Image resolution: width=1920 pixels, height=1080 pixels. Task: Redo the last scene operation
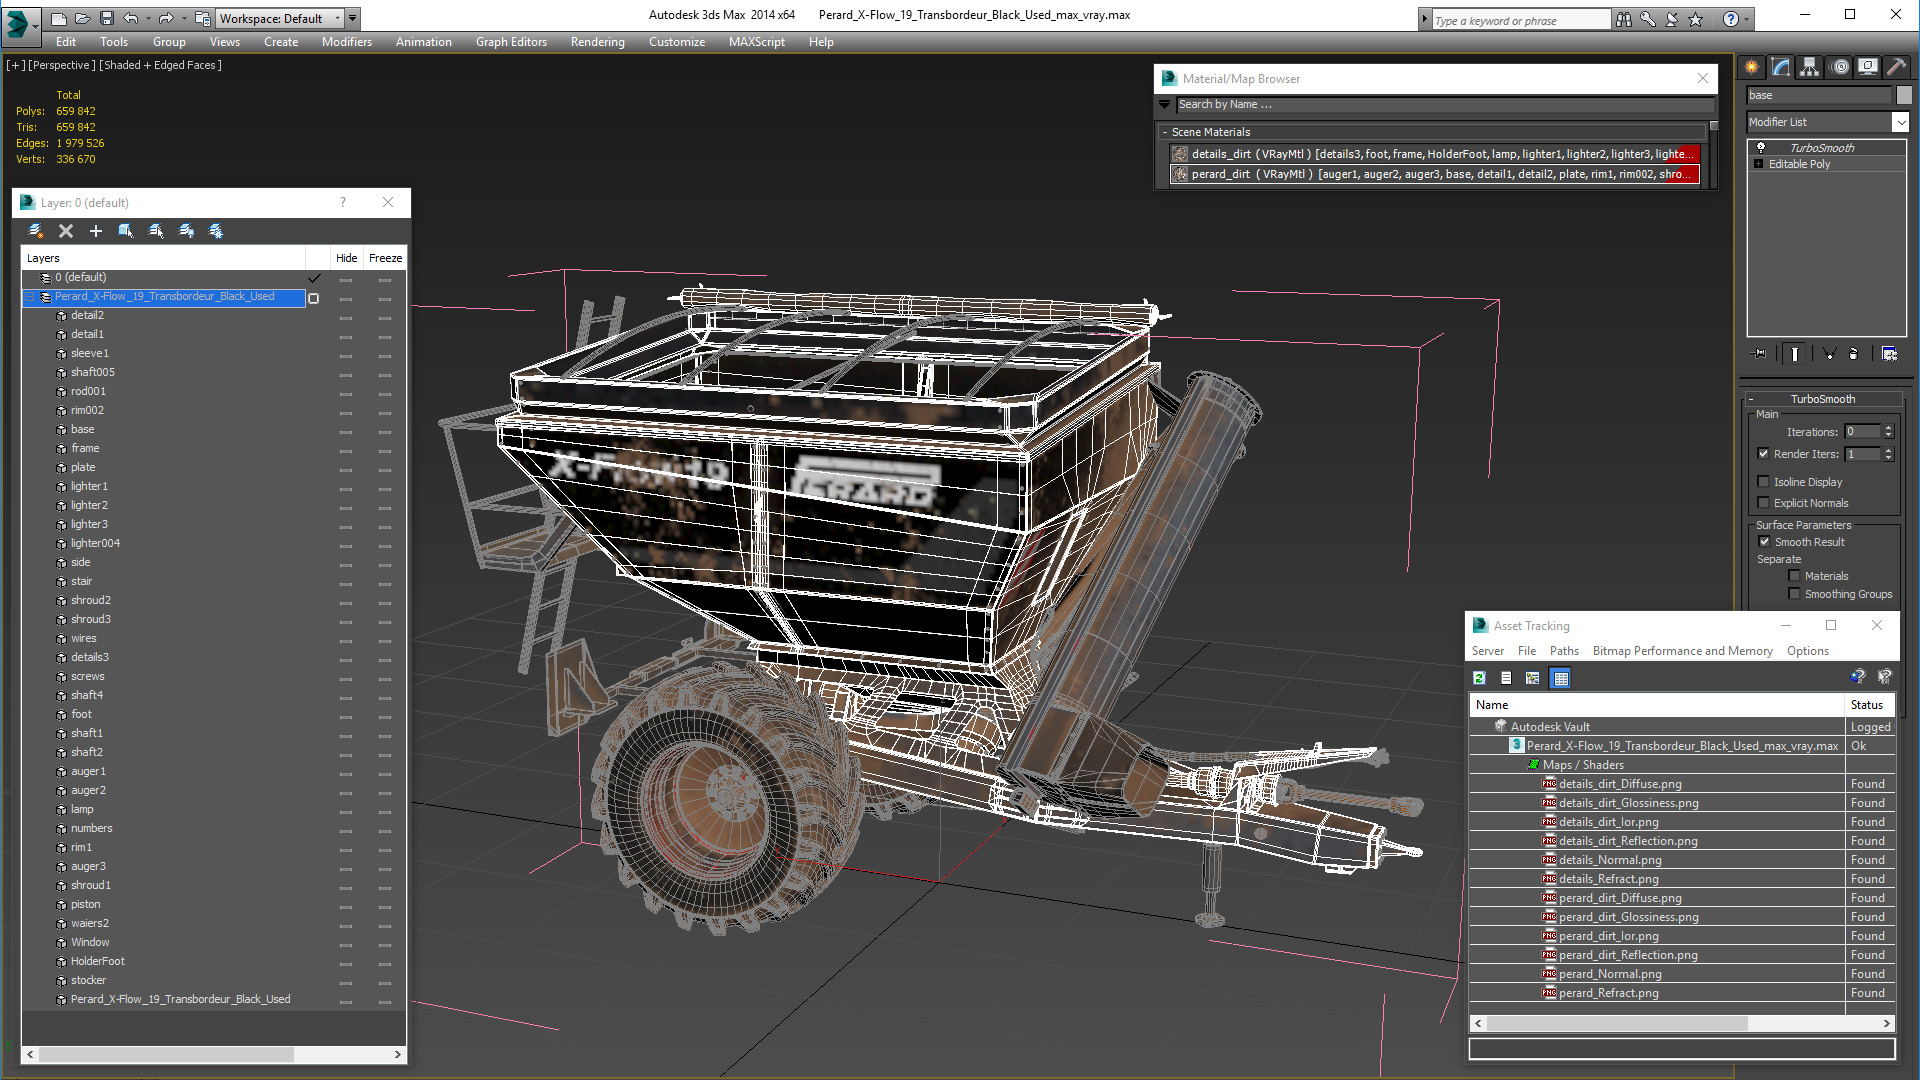tap(166, 18)
